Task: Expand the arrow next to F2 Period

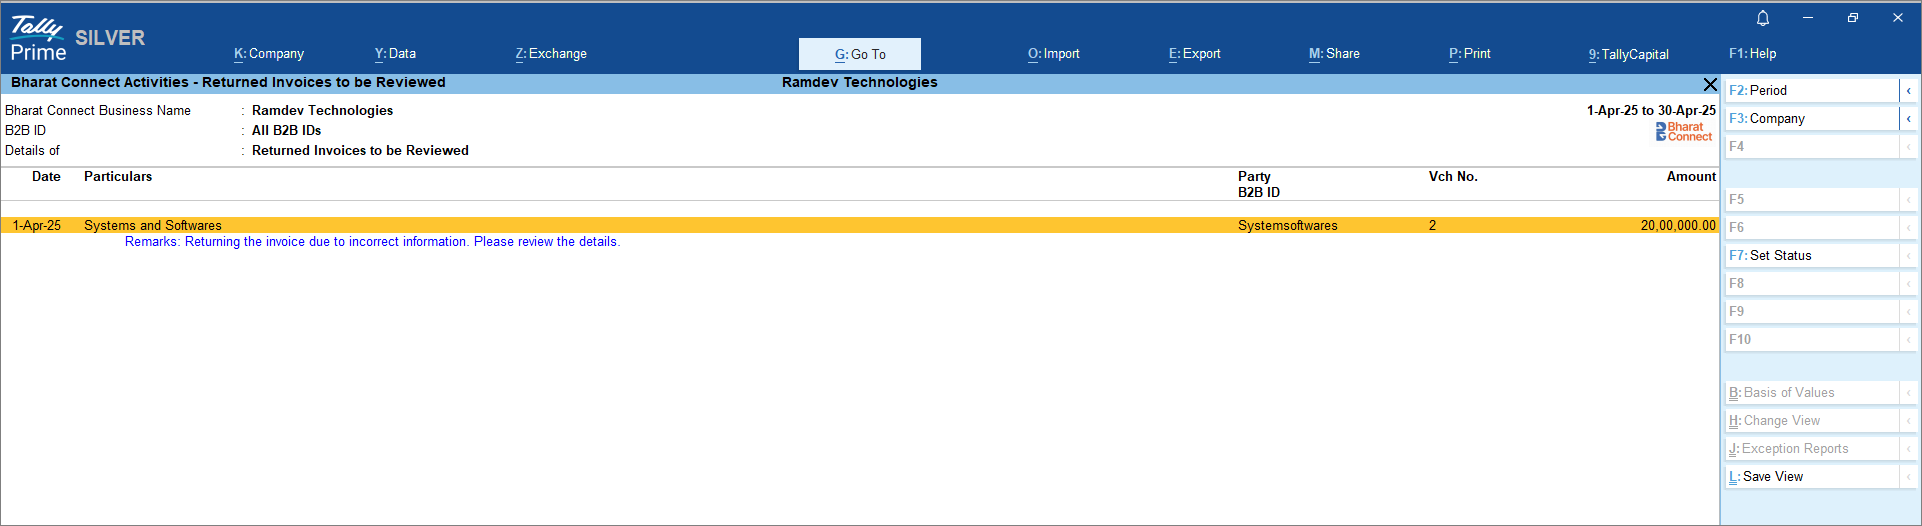Action: [1908, 91]
